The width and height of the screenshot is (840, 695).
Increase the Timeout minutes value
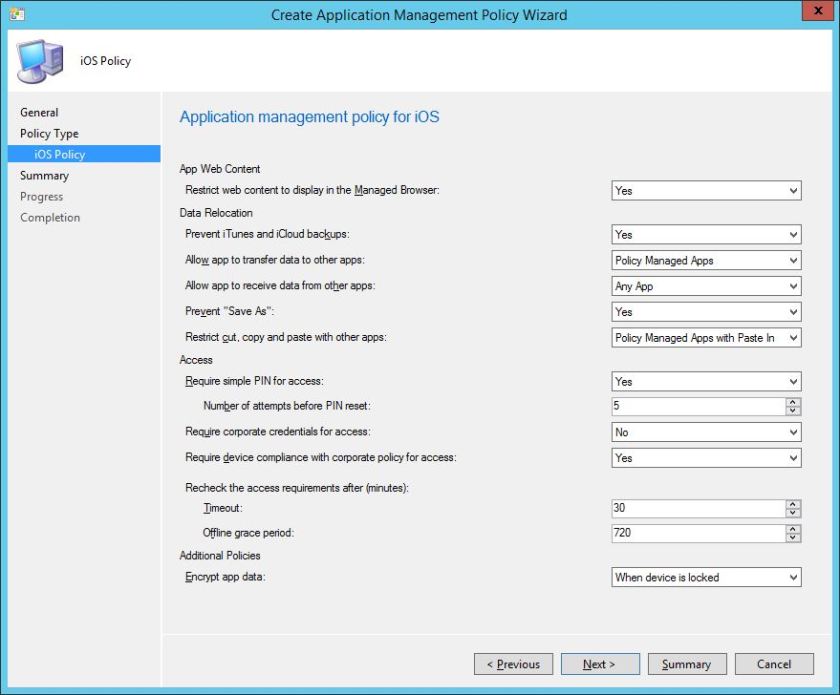792,504
